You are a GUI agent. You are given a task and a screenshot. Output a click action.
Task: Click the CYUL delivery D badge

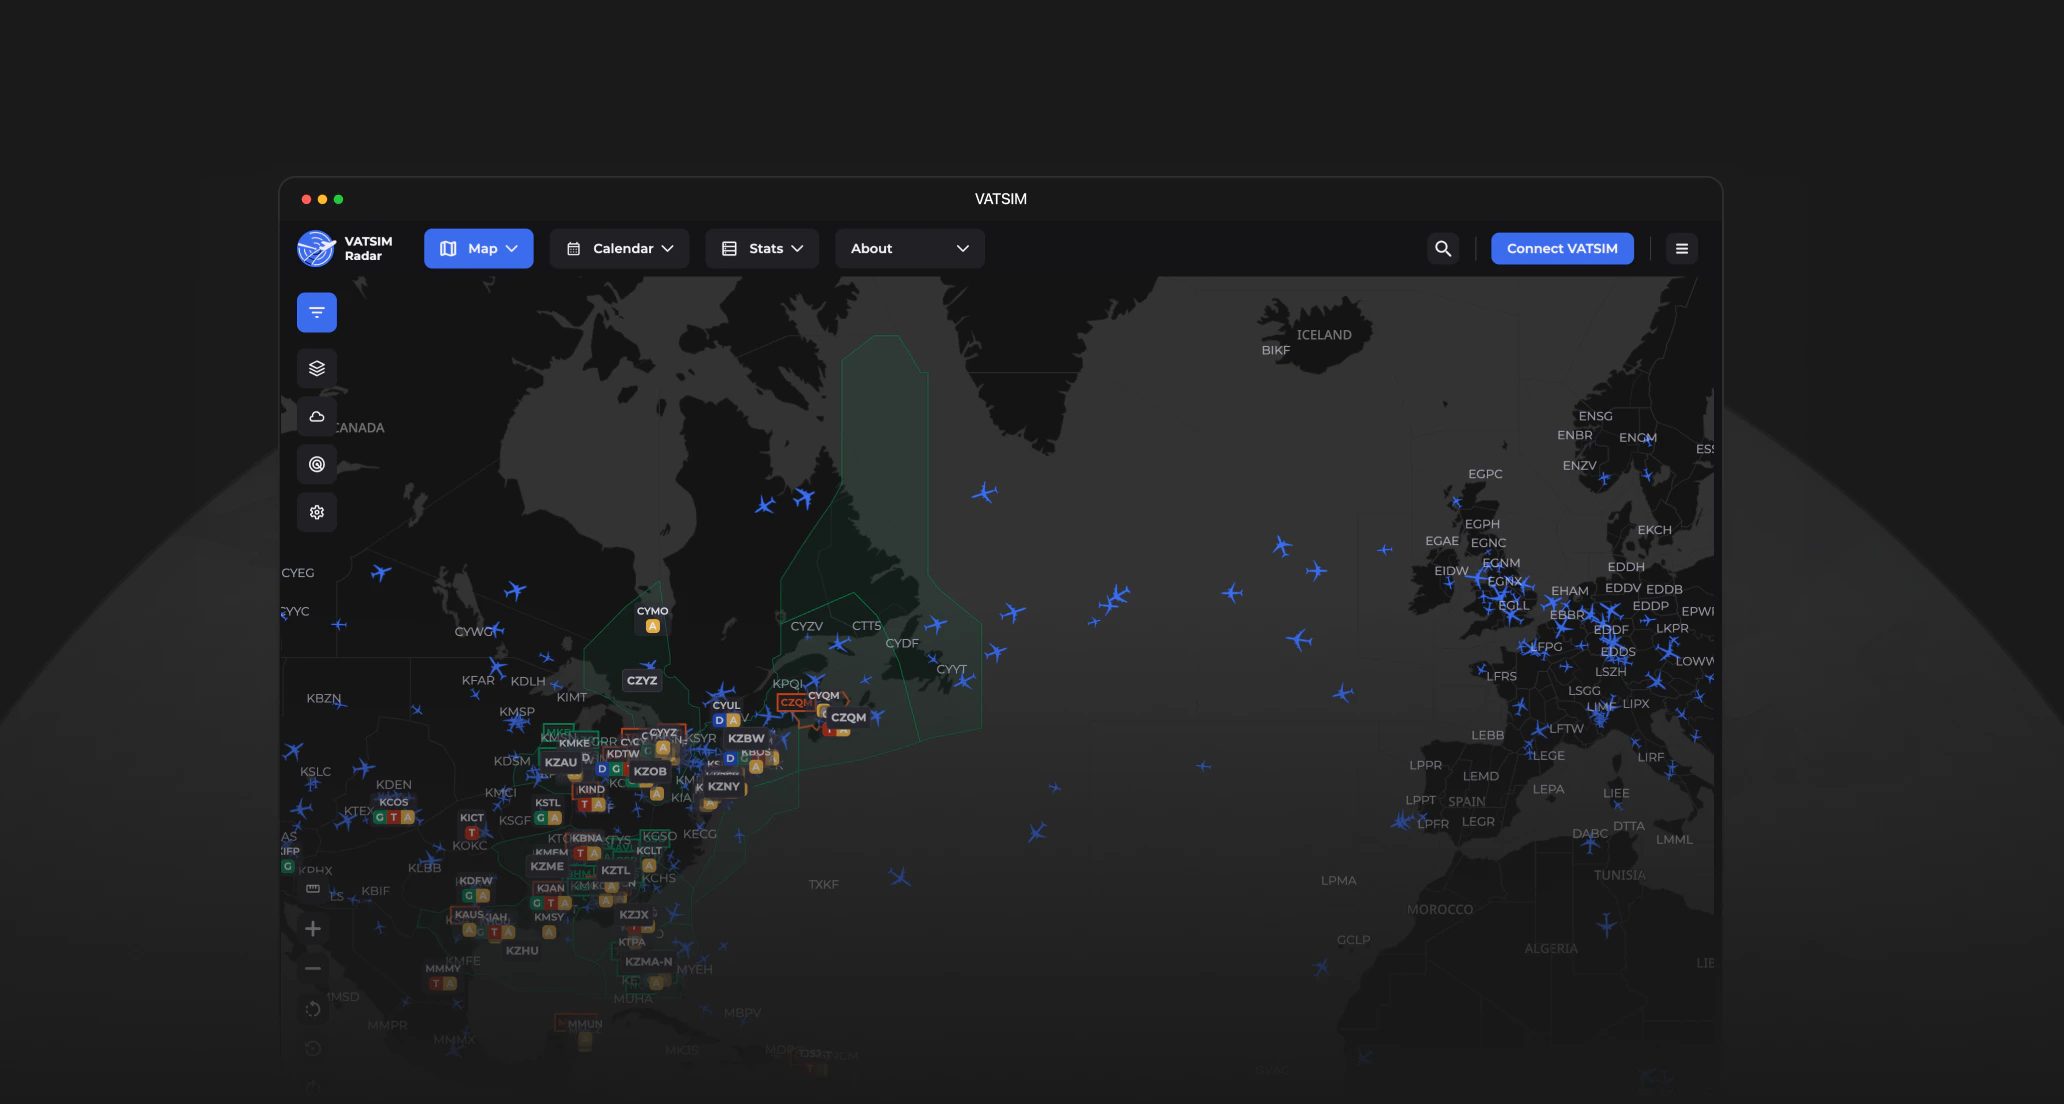click(719, 720)
